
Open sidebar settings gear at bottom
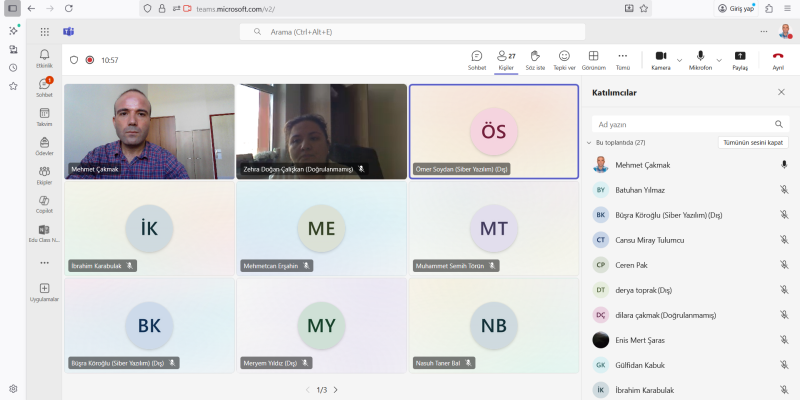pyautogui.click(x=13, y=389)
